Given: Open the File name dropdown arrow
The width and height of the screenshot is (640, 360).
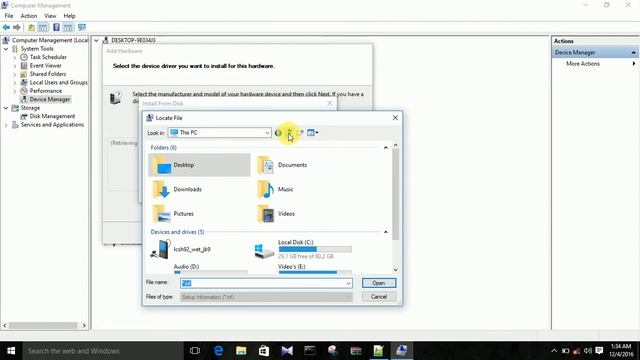Looking at the screenshot, I should (349, 283).
